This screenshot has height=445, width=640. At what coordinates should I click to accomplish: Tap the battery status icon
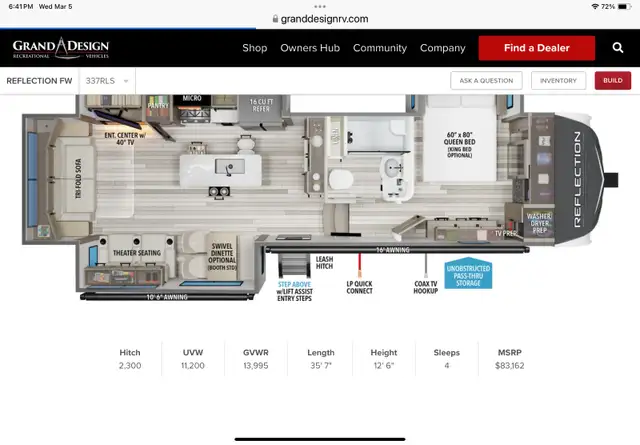pos(624,7)
